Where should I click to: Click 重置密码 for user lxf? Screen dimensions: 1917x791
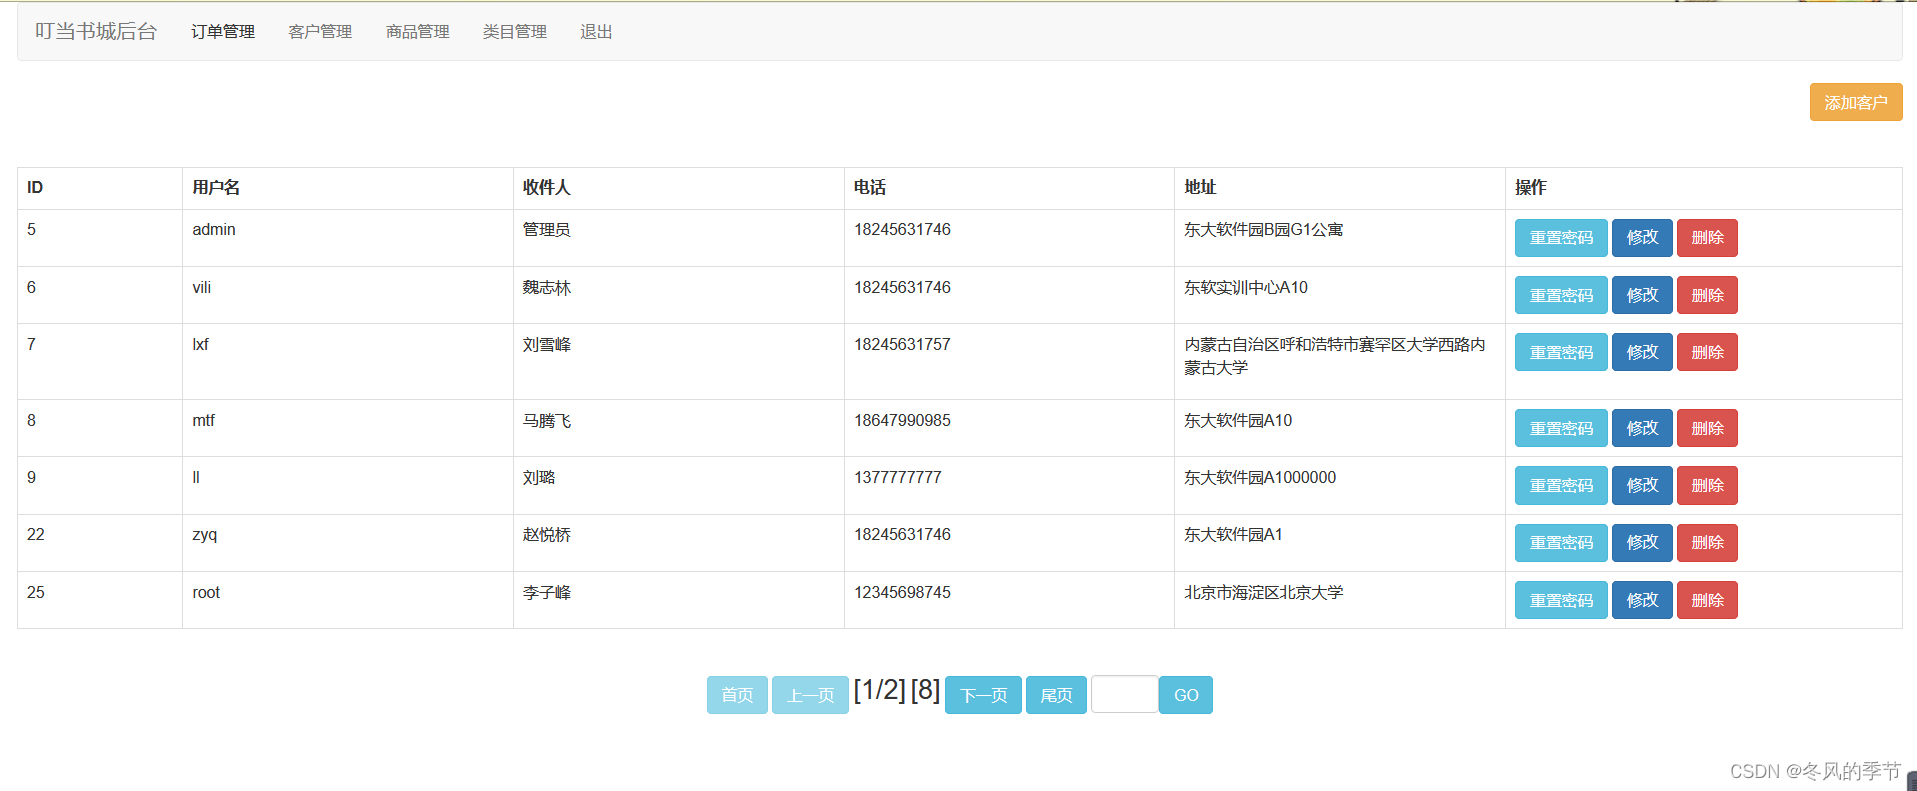pos(1561,352)
